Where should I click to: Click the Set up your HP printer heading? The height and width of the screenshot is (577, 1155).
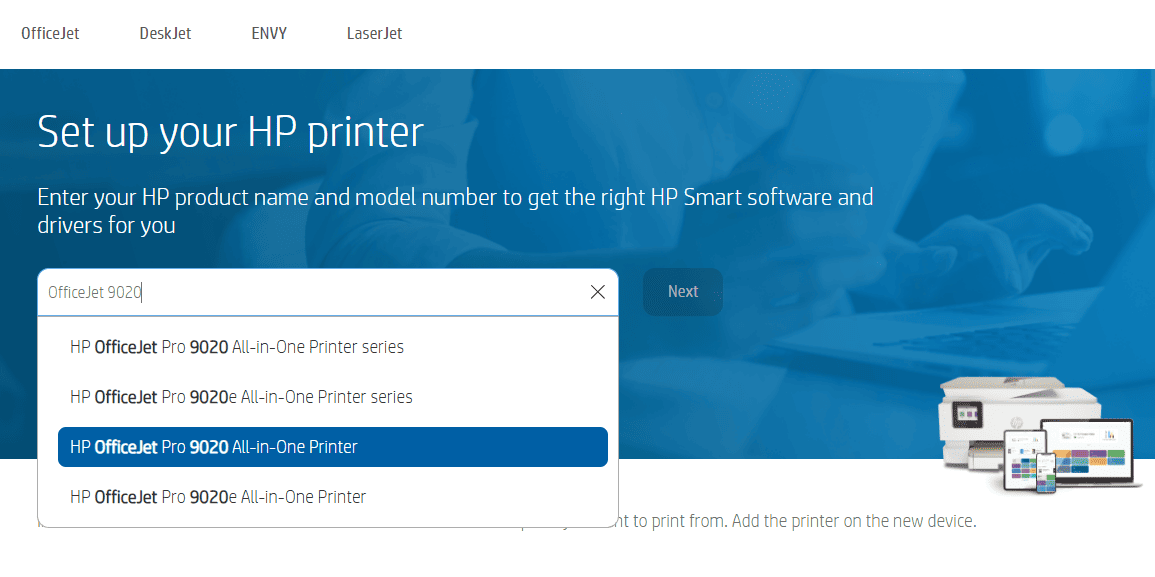tap(229, 131)
